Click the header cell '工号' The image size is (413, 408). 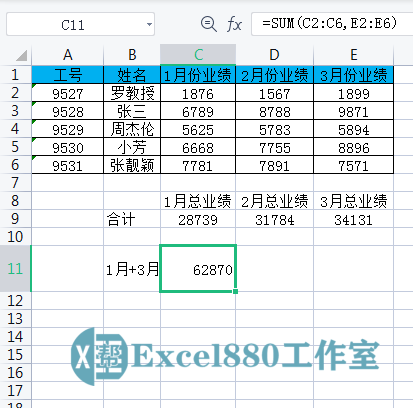click(x=68, y=75)
